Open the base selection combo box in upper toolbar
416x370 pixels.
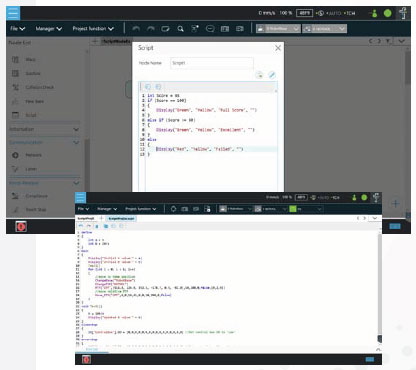(x=278, y=29)
